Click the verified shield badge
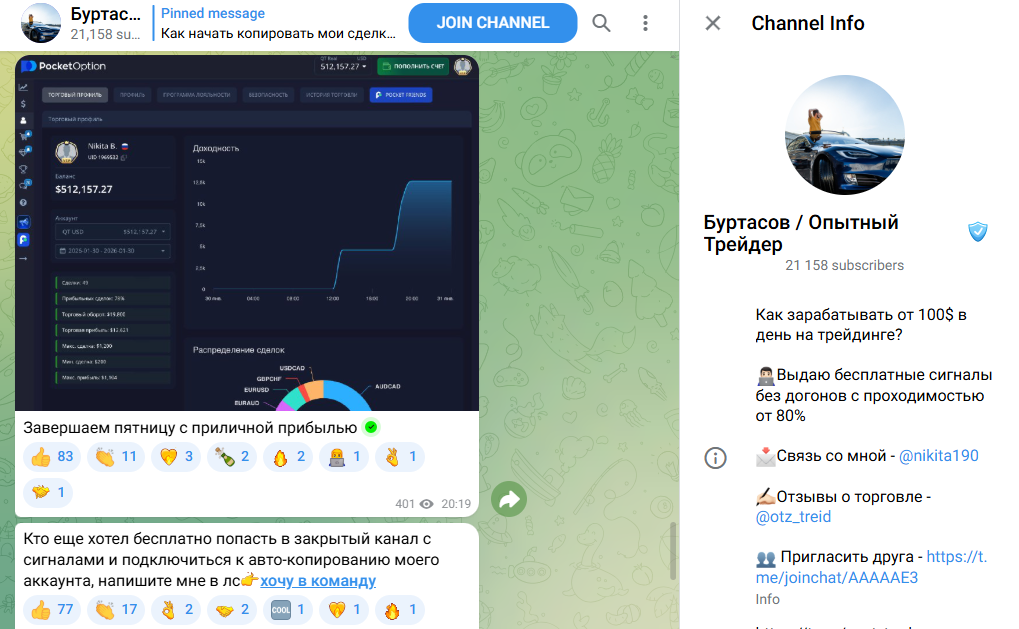Viewport: 1019px width, 629px height. (977, 231)
